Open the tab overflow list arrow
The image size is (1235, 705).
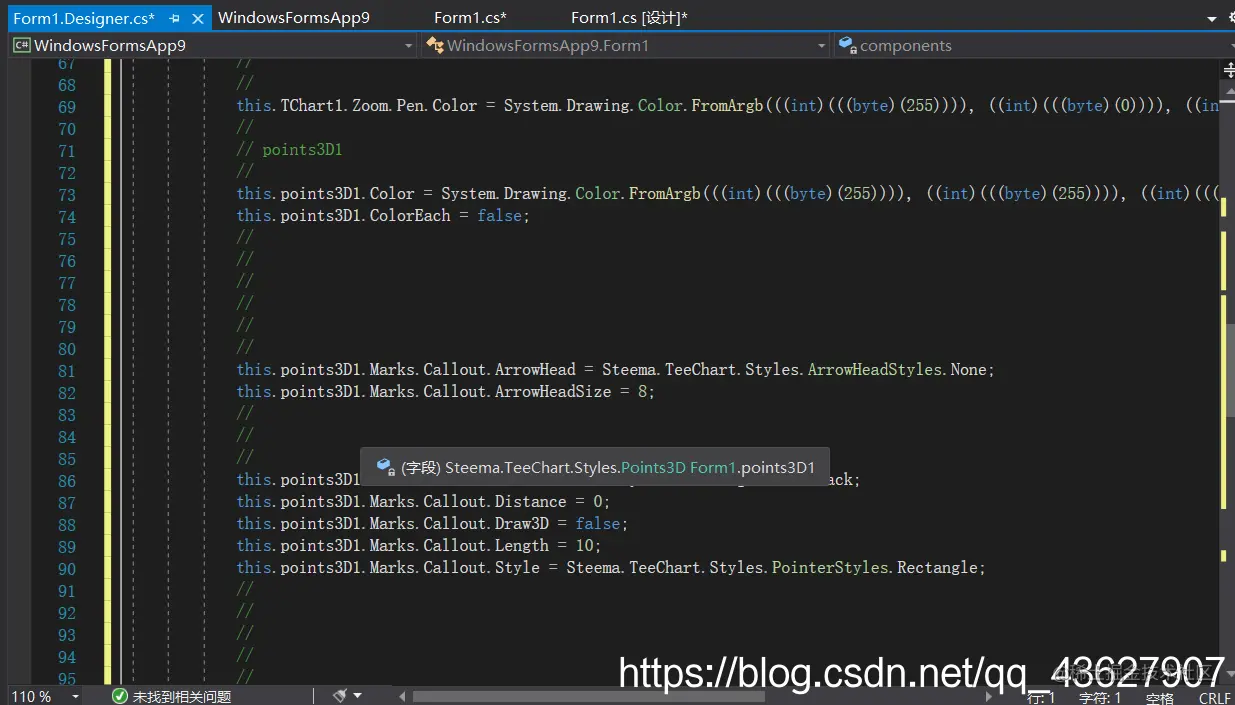click(x=1211, y=18)
